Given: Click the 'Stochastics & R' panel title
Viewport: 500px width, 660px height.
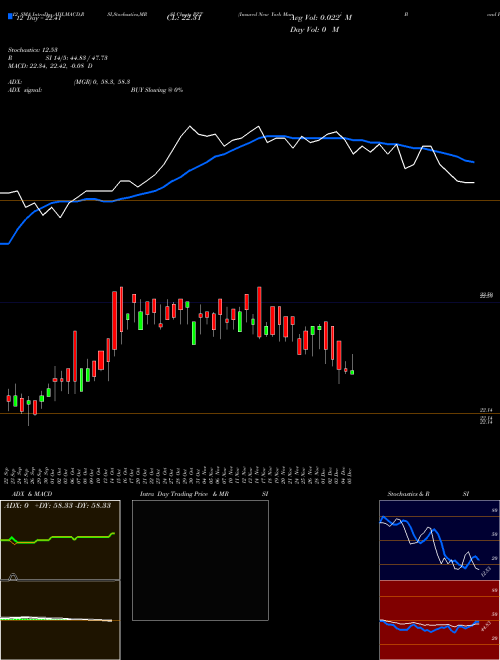Looking at the screenshot, I should click(x=408, y=494).
